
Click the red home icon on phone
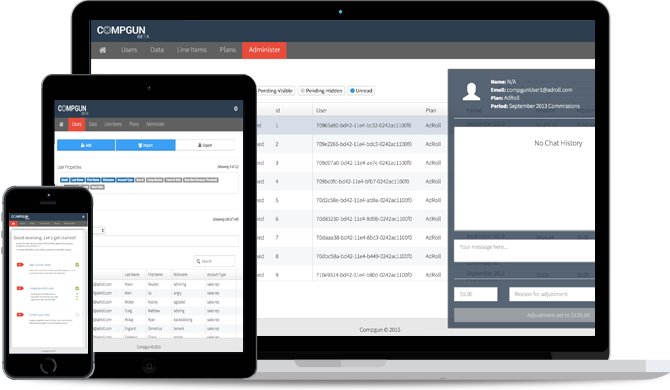(13, 223)
